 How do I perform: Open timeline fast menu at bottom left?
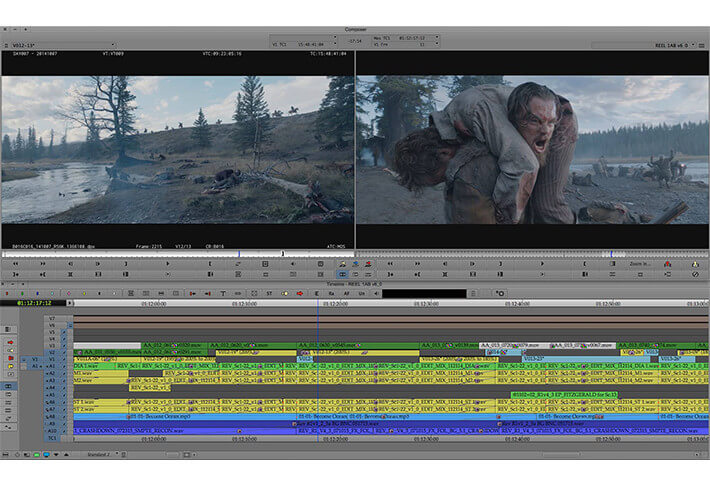[x=5, y=454]
